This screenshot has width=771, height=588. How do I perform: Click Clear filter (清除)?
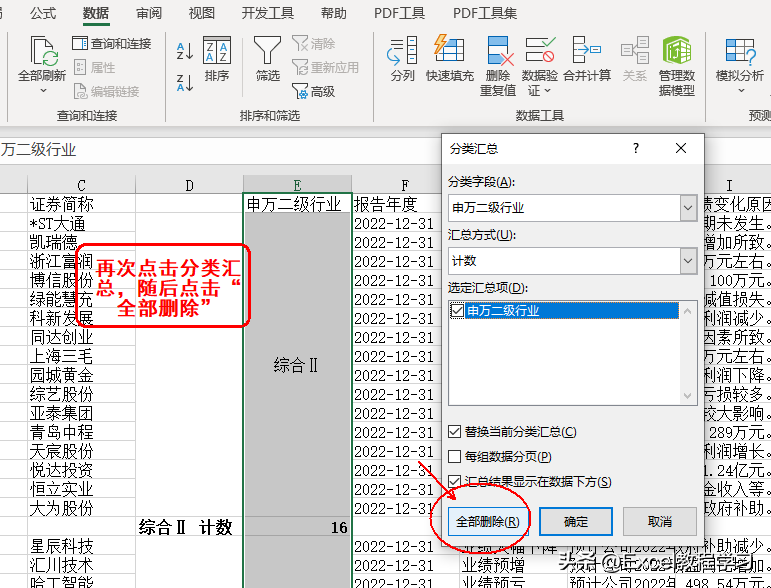tap(313, 44)
